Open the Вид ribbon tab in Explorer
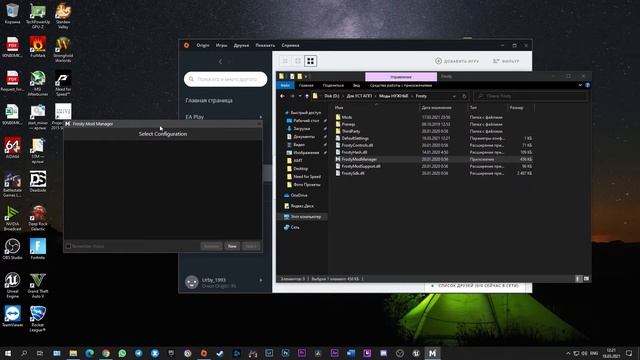Screen dimensions: 640x360 point(356,85)
